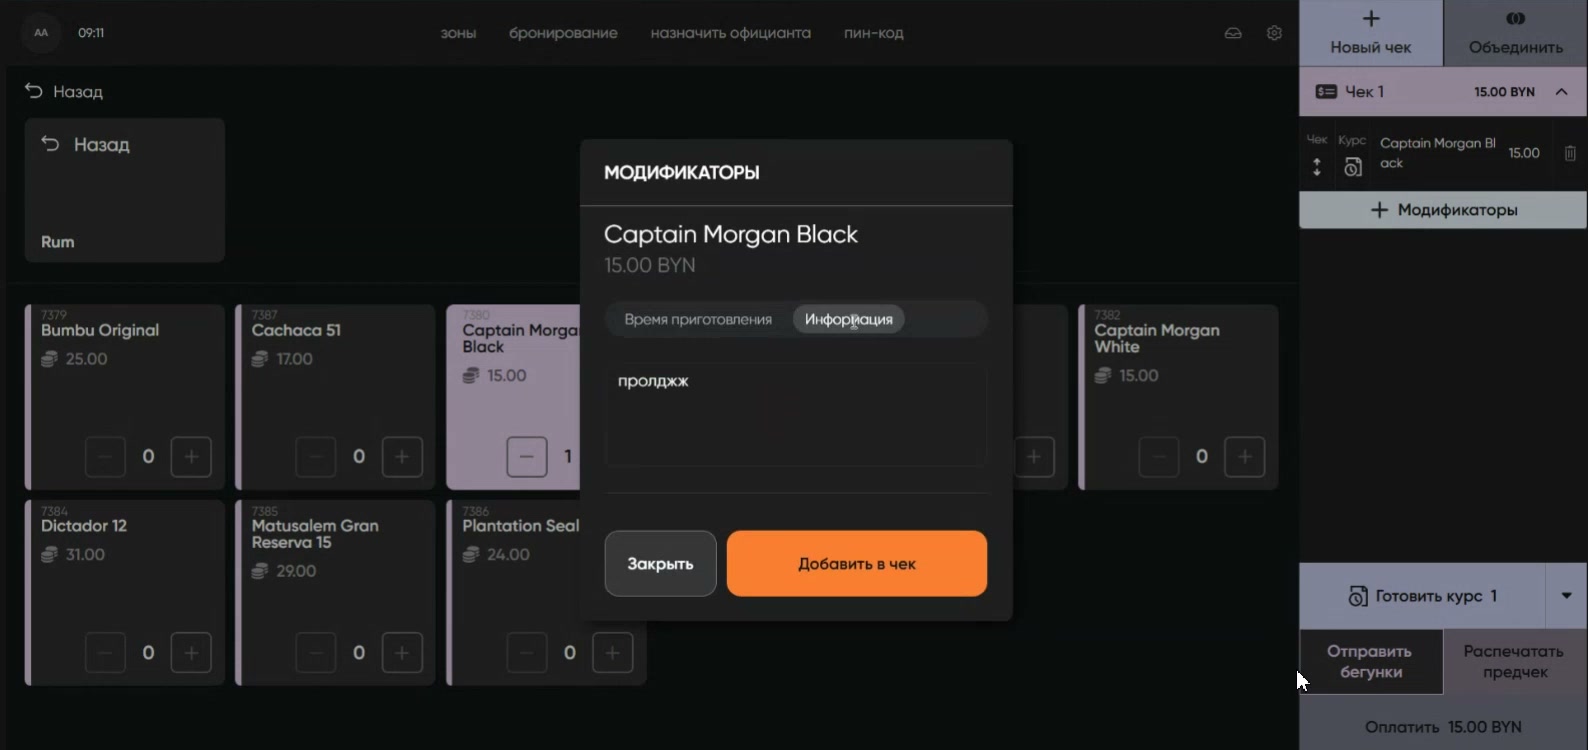The image size is (1588, 750).
Task: Reduce Cachaca 51 quantity with minus
Action: (316, 457)
